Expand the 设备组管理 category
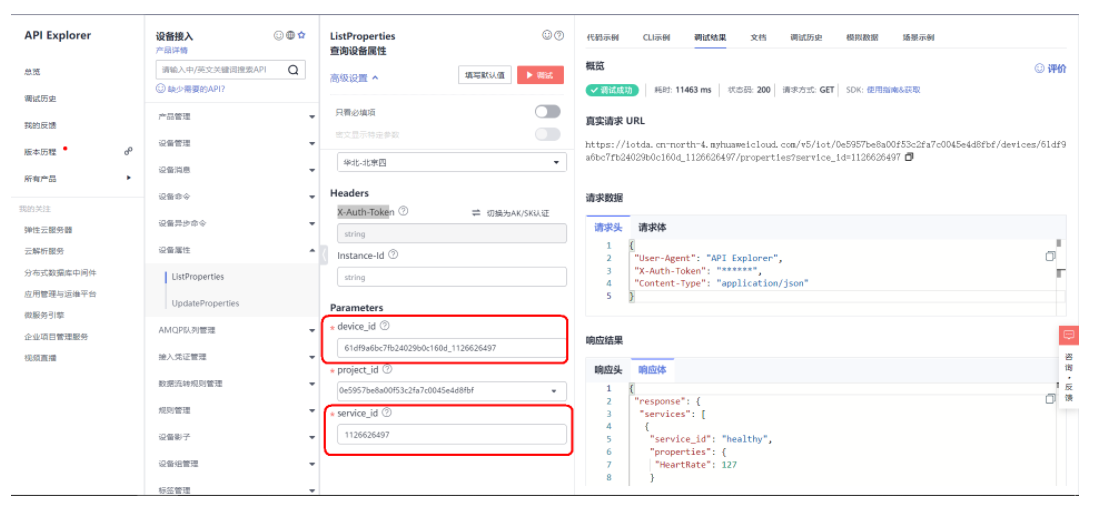The image size is (1093, 508). click(312, 464)
